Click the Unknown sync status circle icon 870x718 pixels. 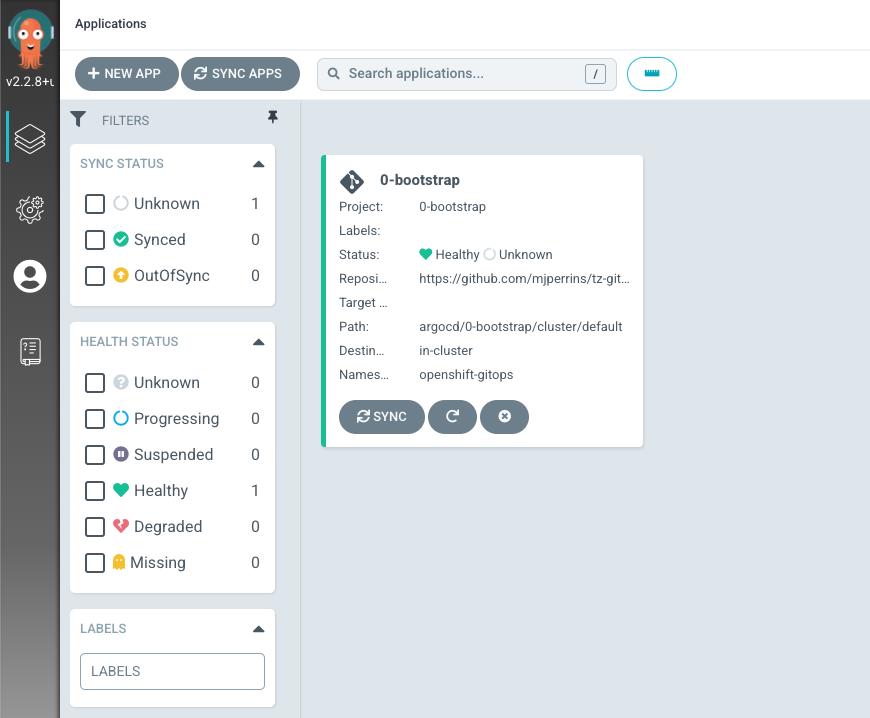tap(121, 203)
